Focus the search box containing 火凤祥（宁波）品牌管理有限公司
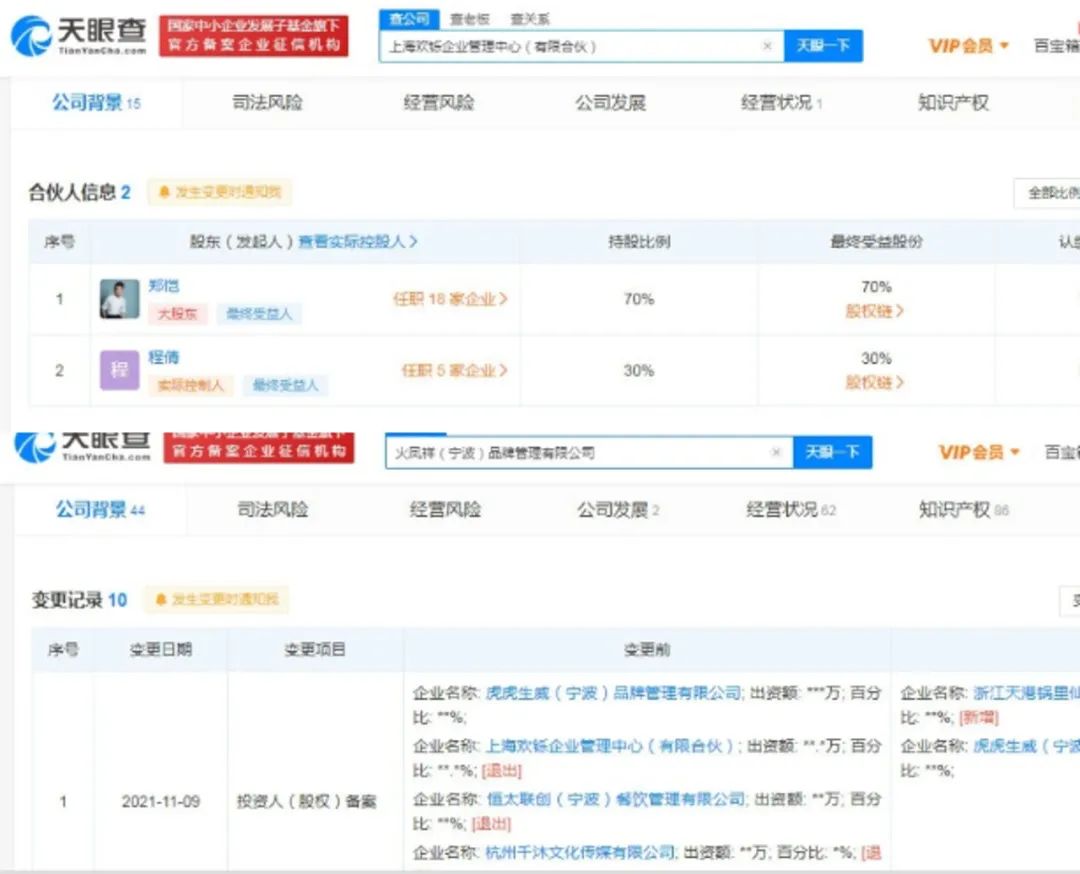This screenshot has width=1080, height=874. coord(589,452)
